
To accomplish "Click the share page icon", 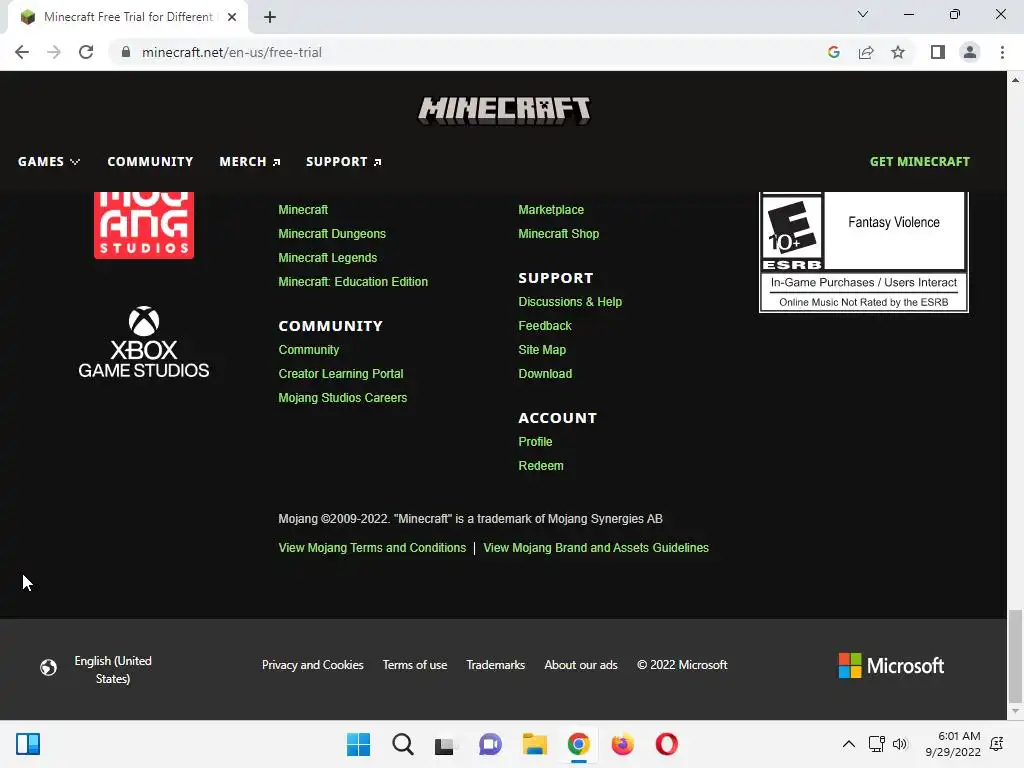I will pyautogui.click(x=866, y=52).
